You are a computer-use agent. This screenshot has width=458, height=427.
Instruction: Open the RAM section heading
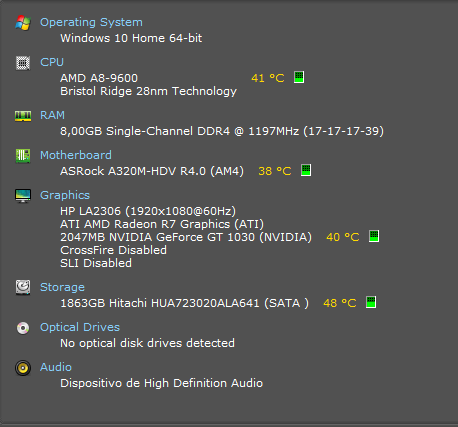(x=52, y=115)
